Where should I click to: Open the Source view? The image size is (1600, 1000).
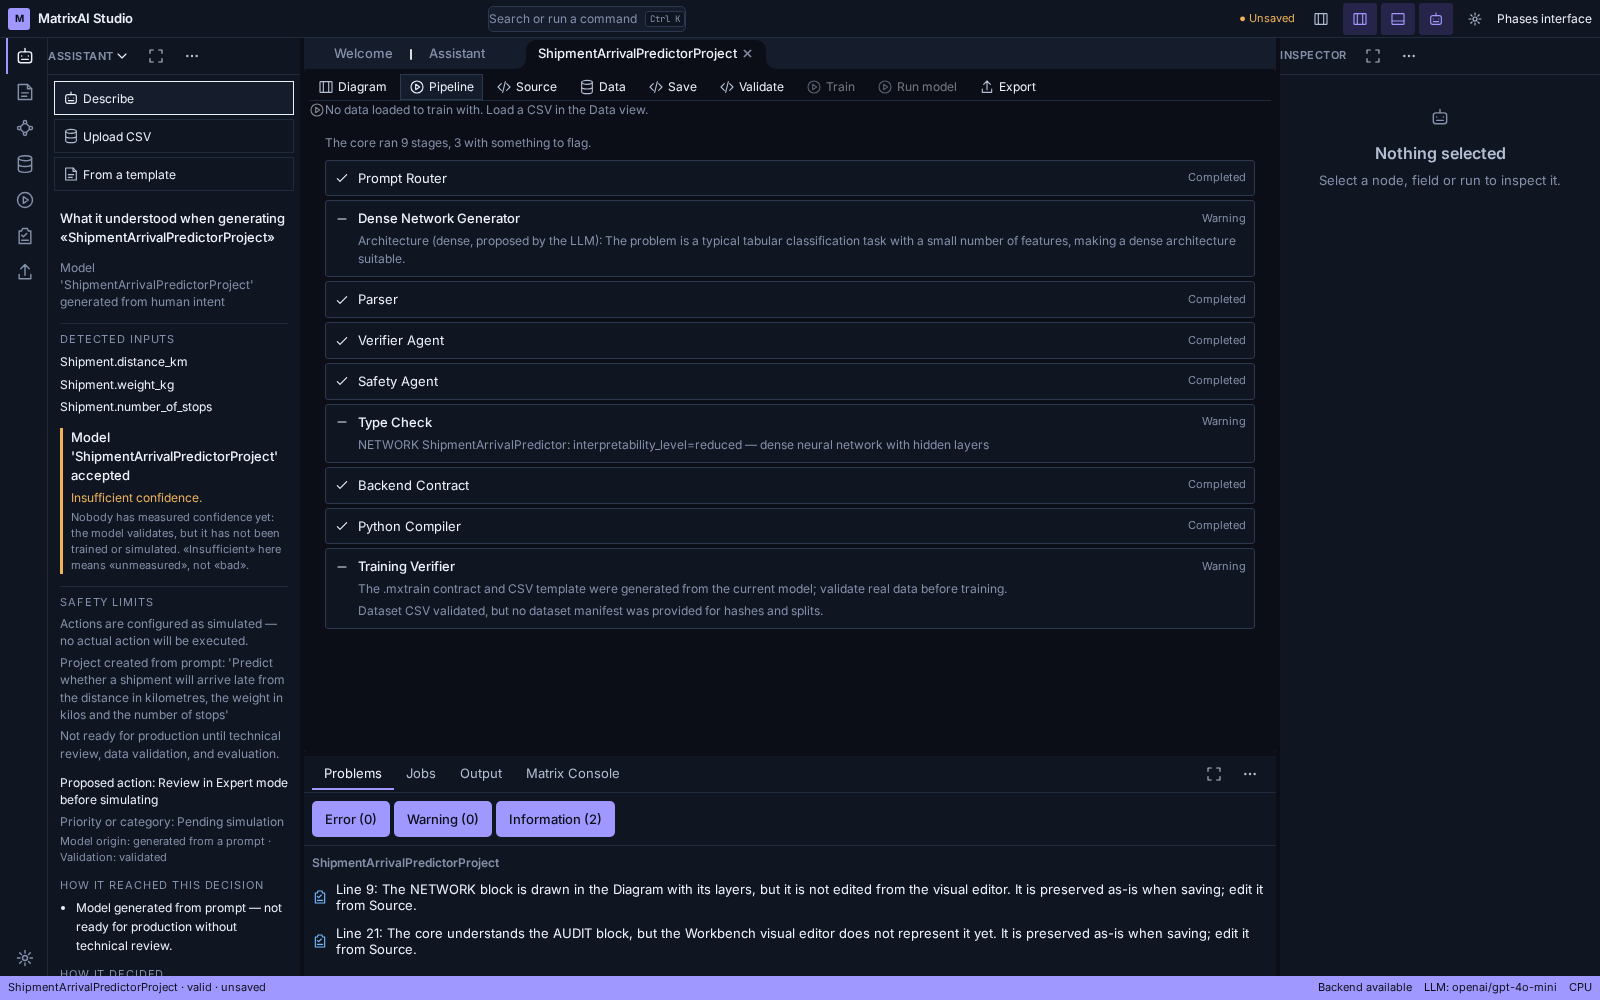(x=527, y=87)
